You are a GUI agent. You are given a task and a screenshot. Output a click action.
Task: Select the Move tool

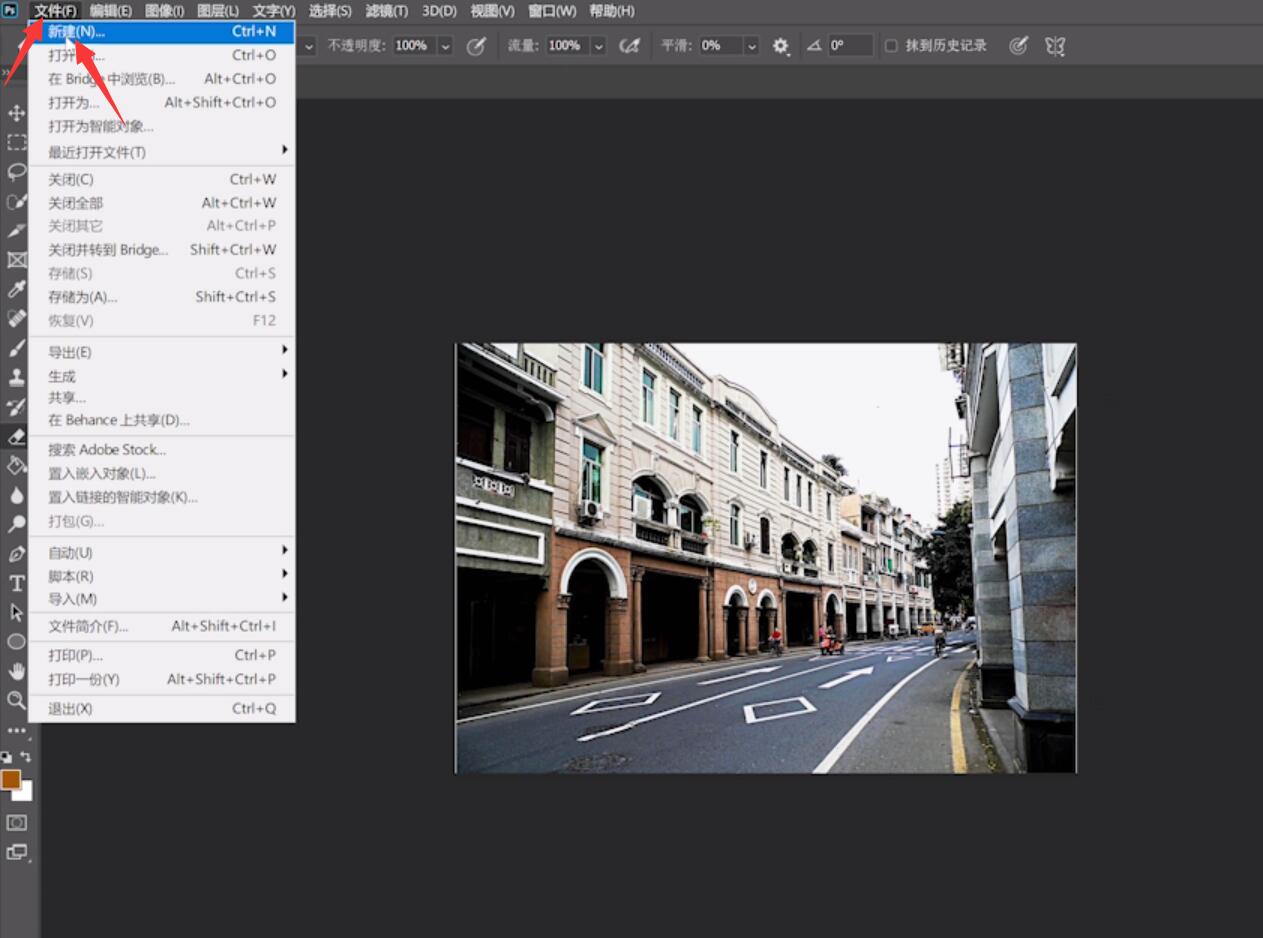[x=16, y=113]
